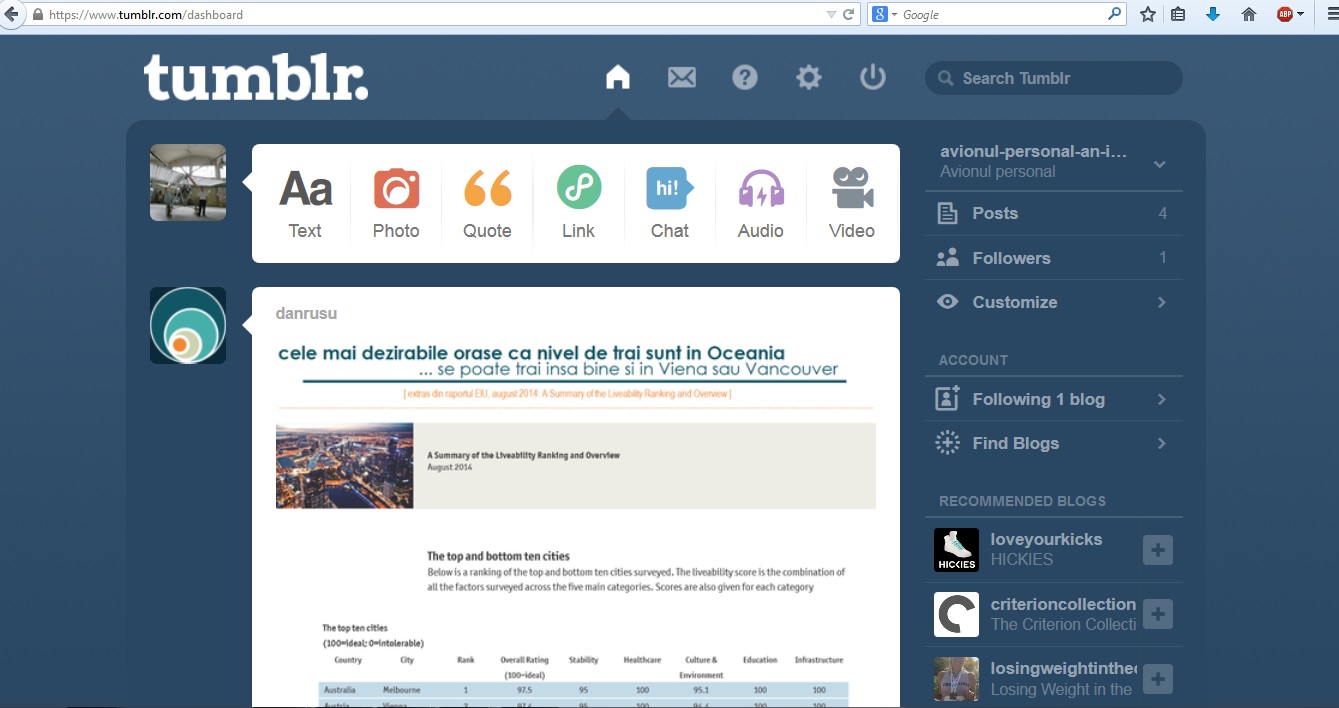
Task: Create a new Text post
Action: tap(305, 203)
